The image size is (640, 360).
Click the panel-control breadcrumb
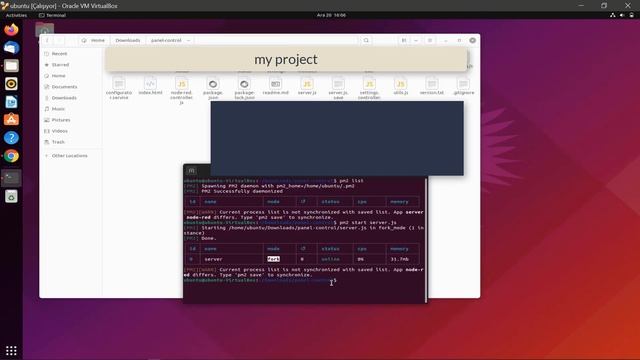[x=166, y=40]
